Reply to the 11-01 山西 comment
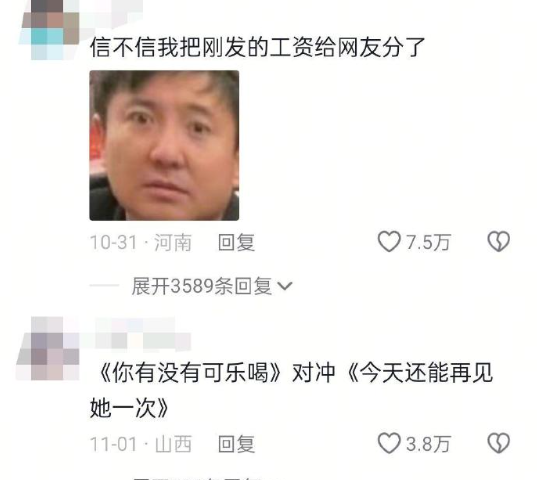The height and width of the screenshot is (480, 537). (x=236, y=444)
